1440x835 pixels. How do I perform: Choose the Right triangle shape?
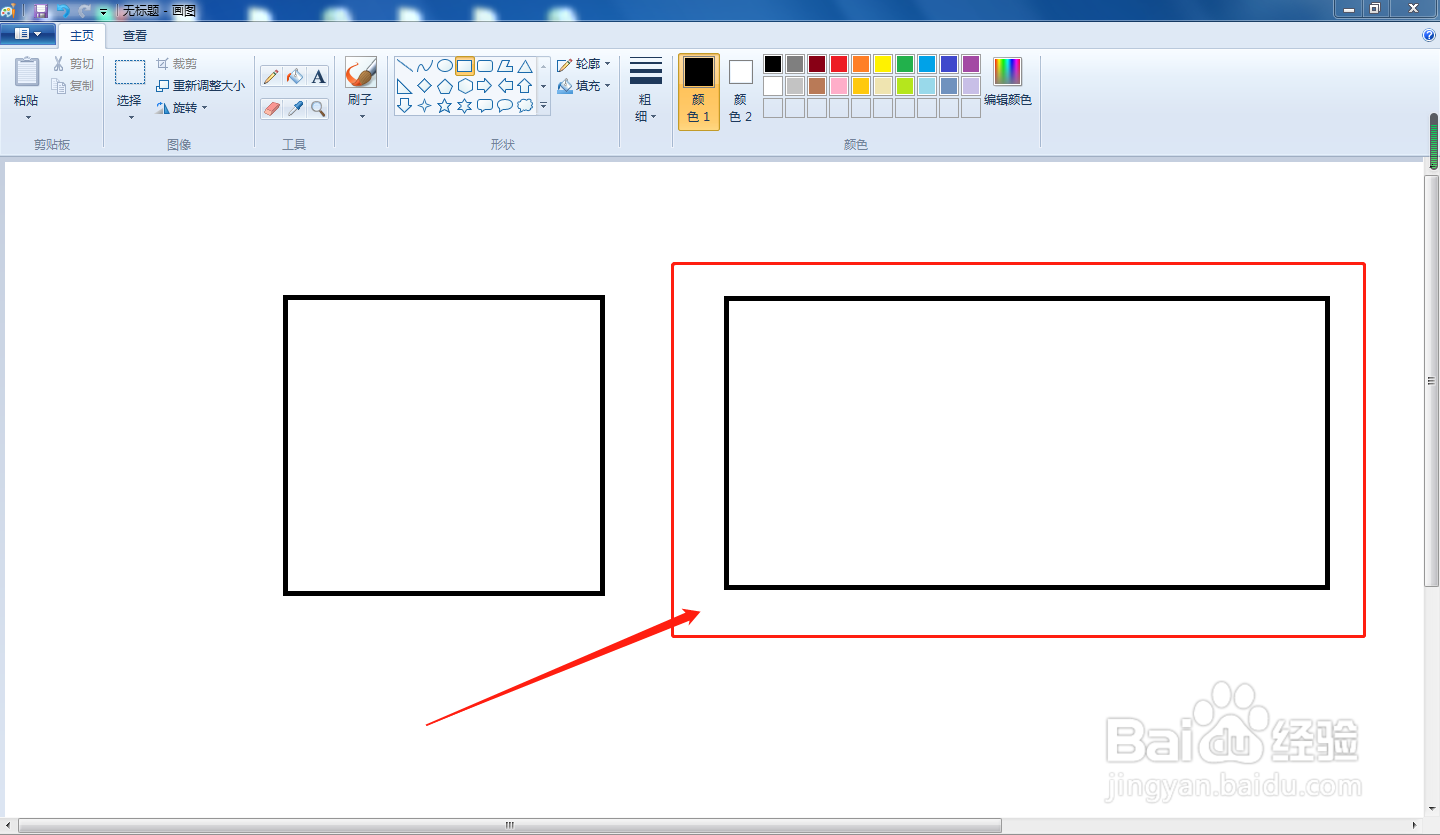405,86
